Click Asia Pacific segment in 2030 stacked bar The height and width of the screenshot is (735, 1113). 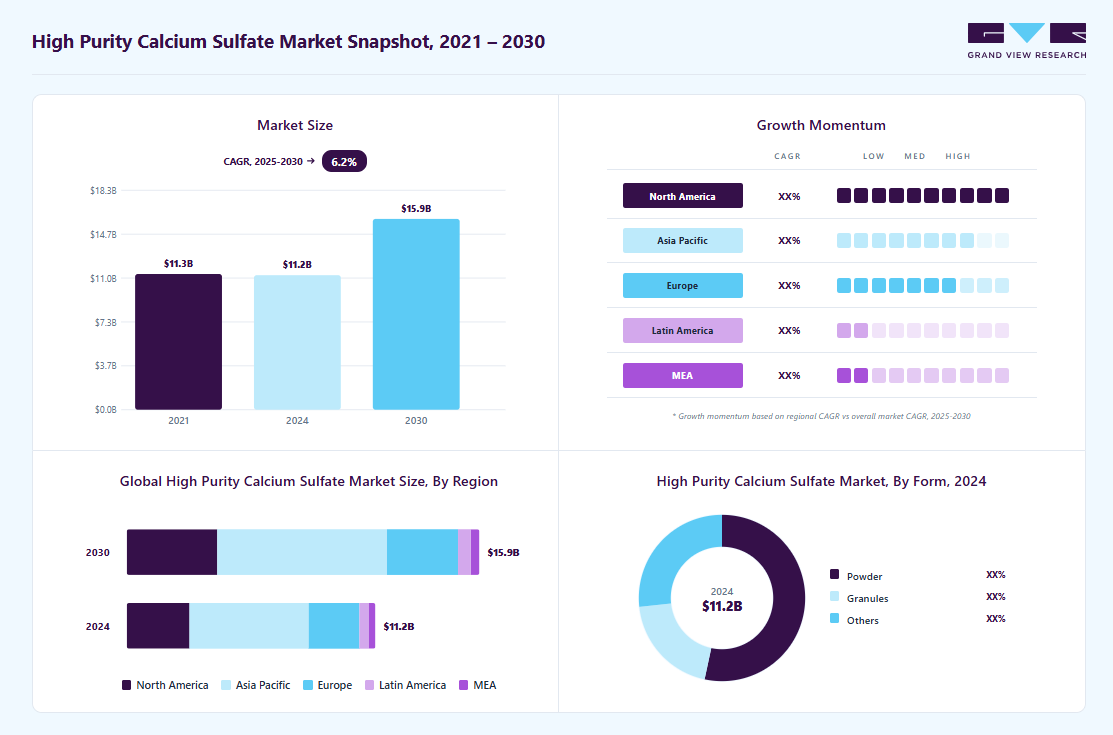pos(302,552)
